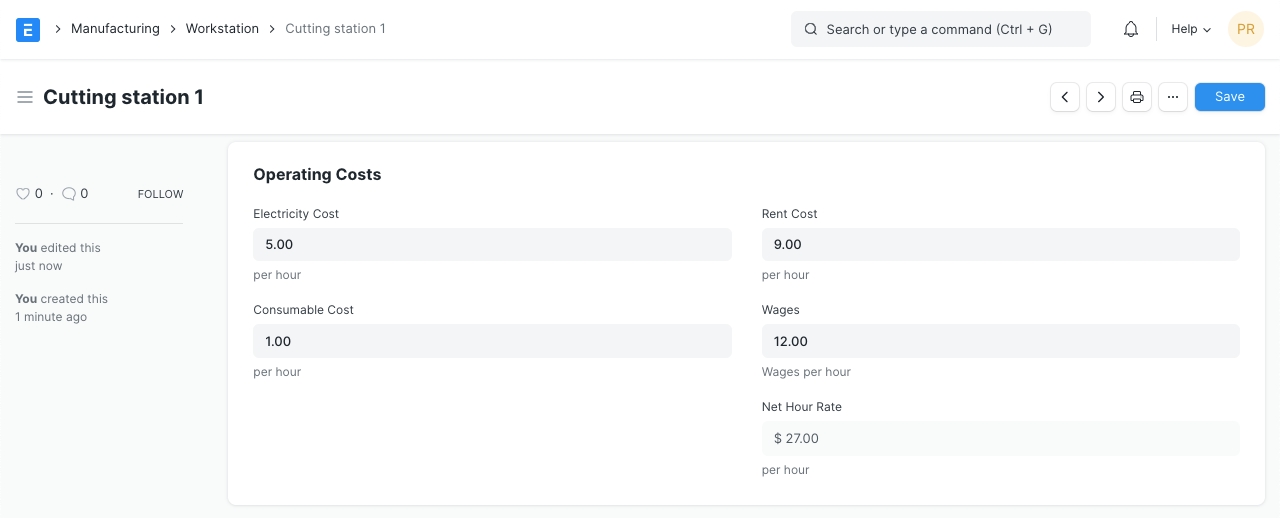1280x518 pixels.
Task: Like this document with heart icon
Action: point(23,194)
